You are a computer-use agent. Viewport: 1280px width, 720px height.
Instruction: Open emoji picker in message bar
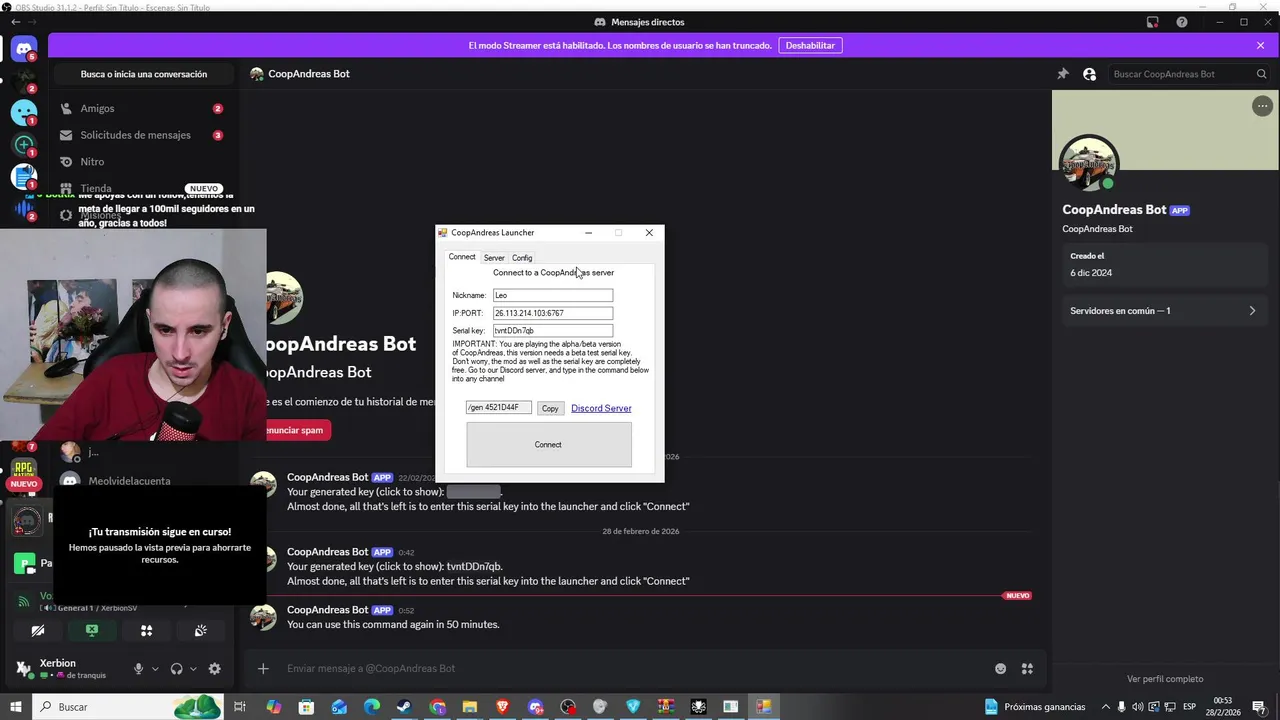[x=1000, y=669]
